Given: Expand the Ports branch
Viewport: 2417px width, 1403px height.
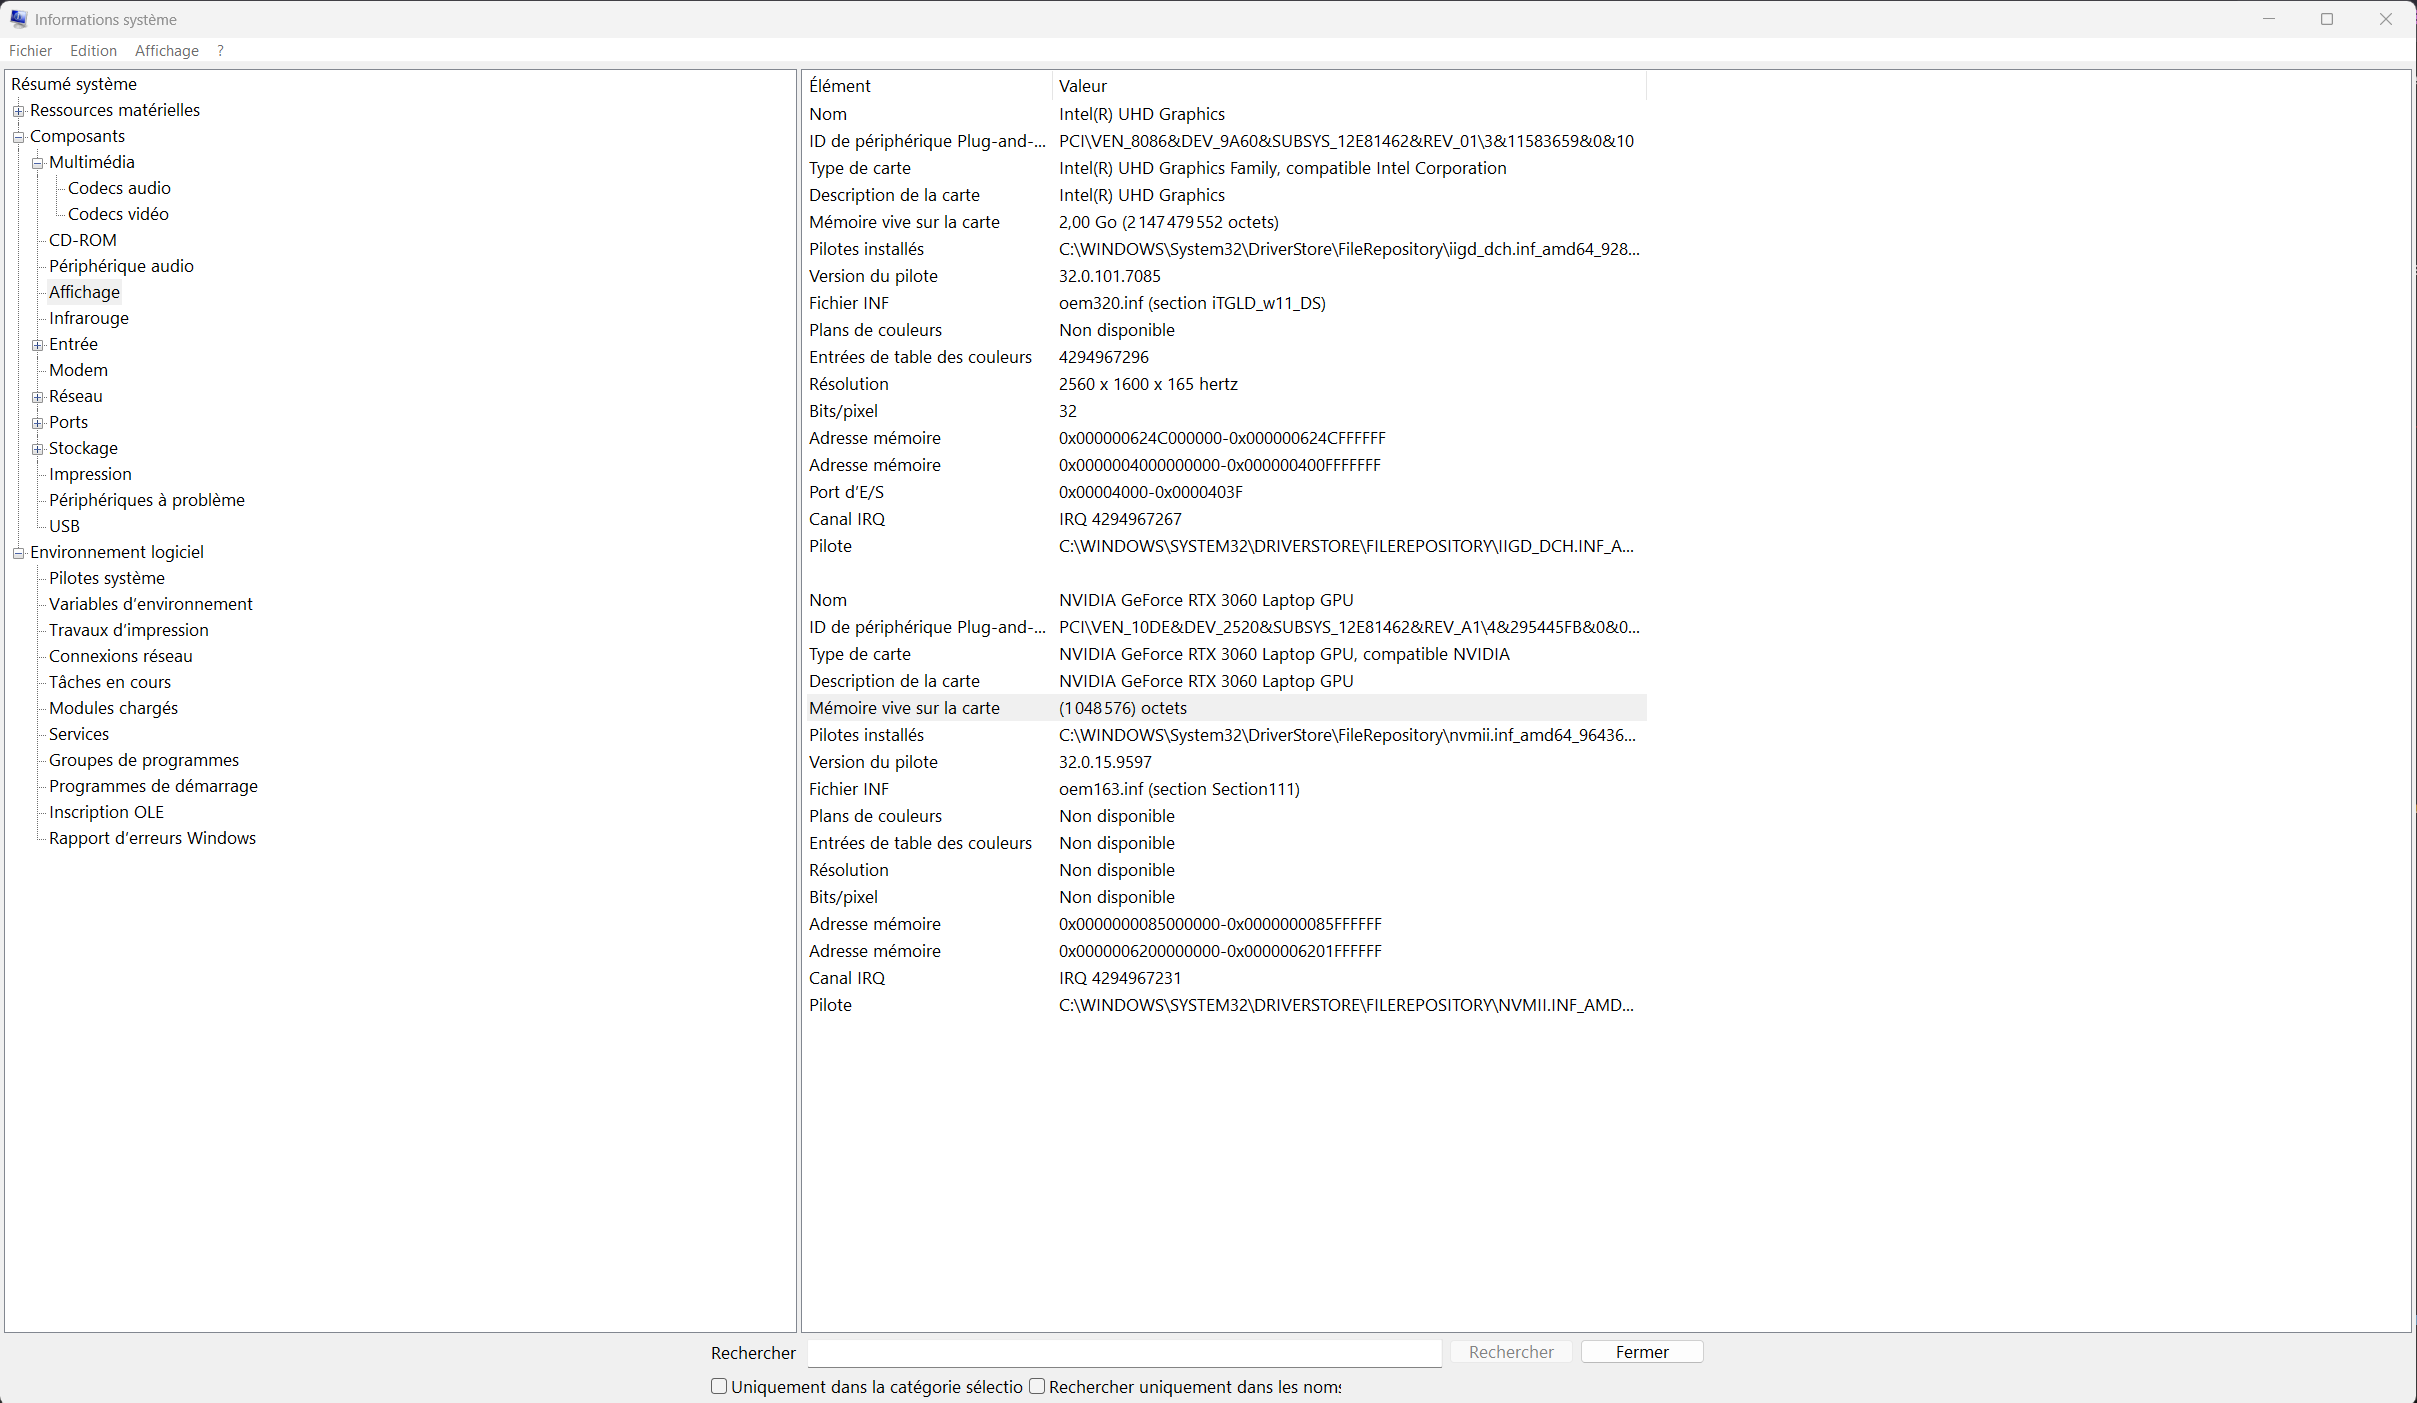Looking at the screenshot, I should pyautogui.click(x=37, y=423).
